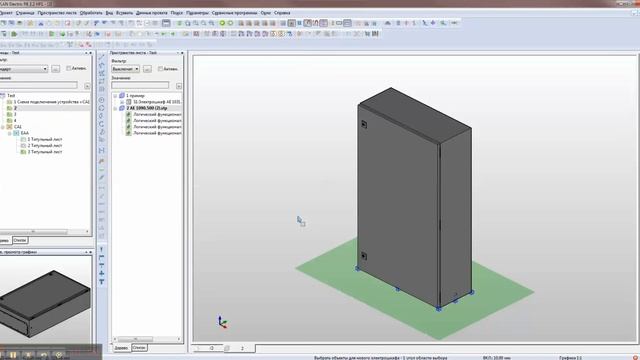This screenshot has height=360, width=640.
Task: Select the H-shaped dimension tool in vertical toolbar
Action: click(x=102, y=151)
